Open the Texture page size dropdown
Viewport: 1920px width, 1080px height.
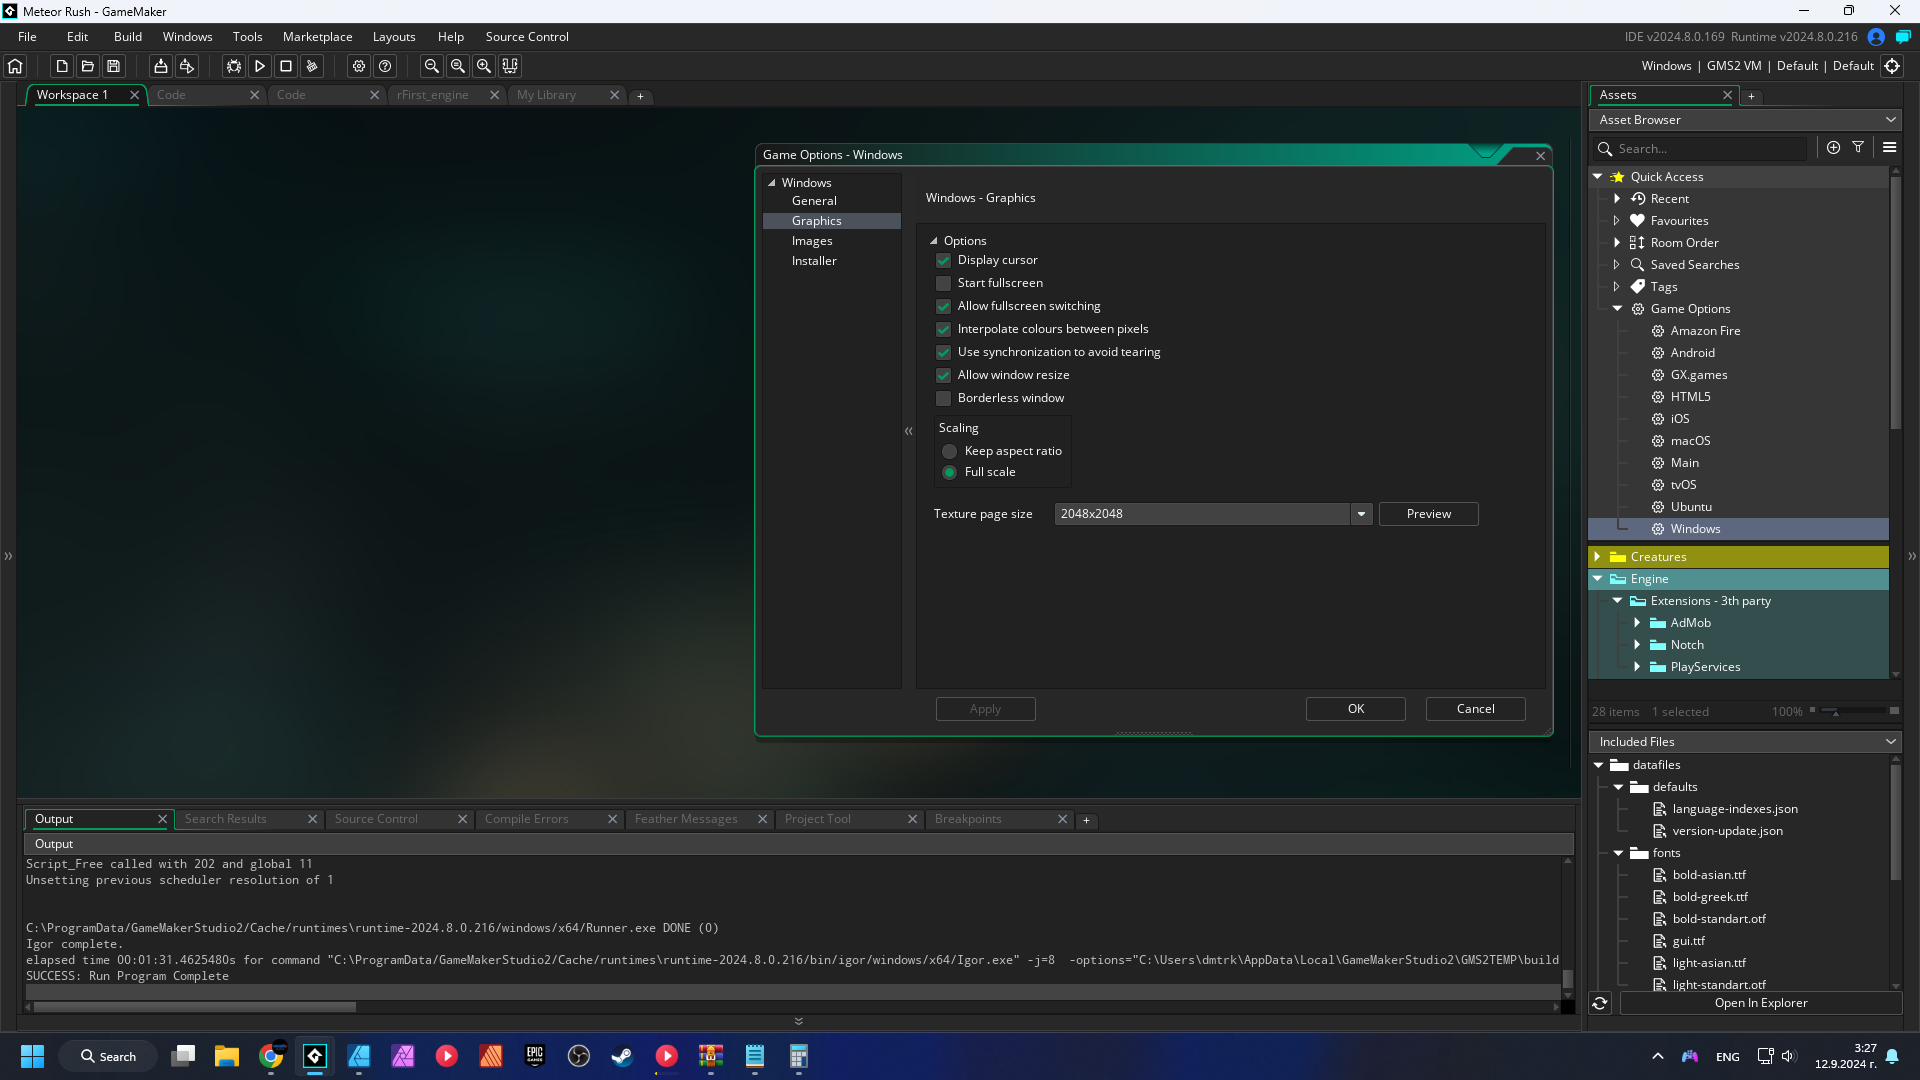1361,514
